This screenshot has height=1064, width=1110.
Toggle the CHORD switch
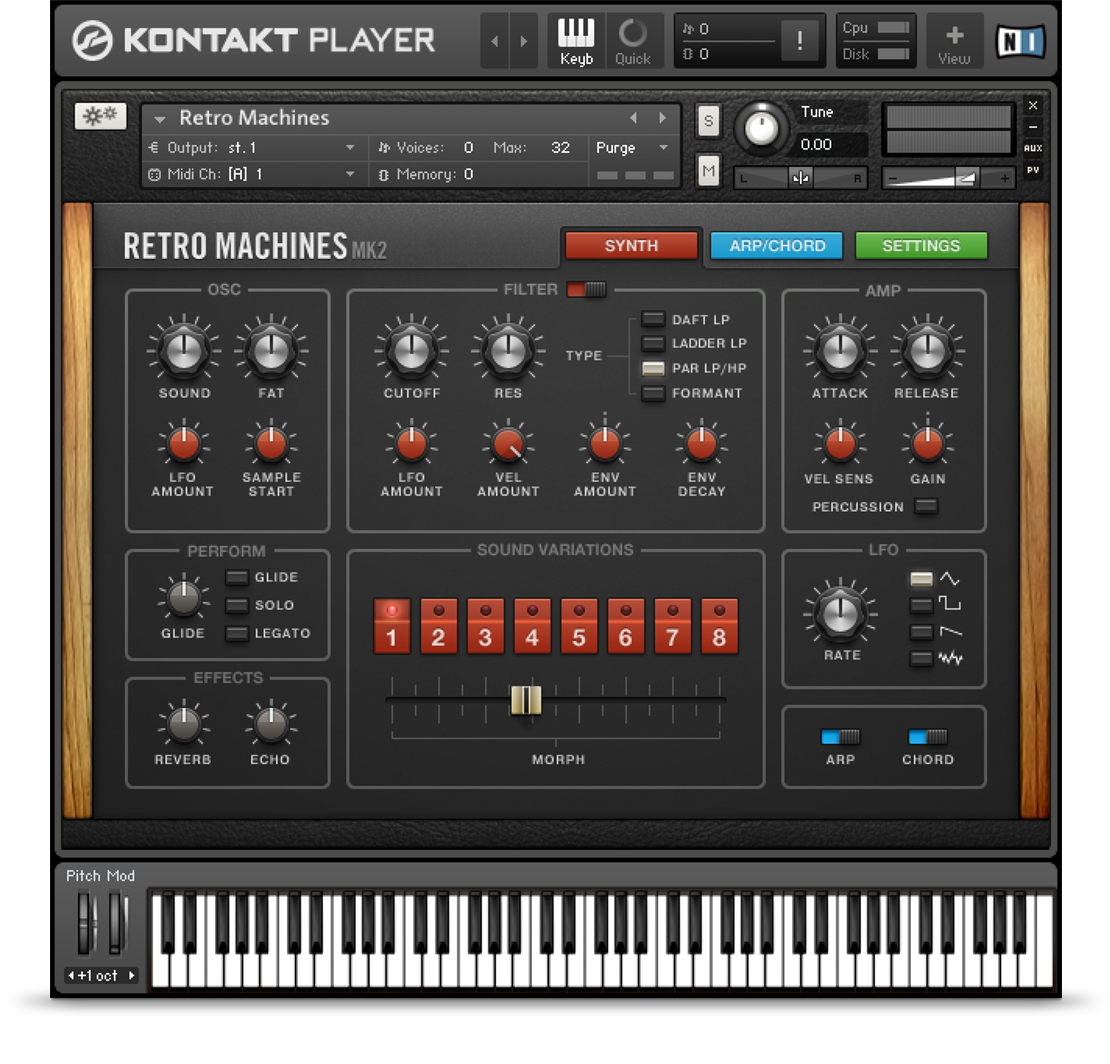927,737
